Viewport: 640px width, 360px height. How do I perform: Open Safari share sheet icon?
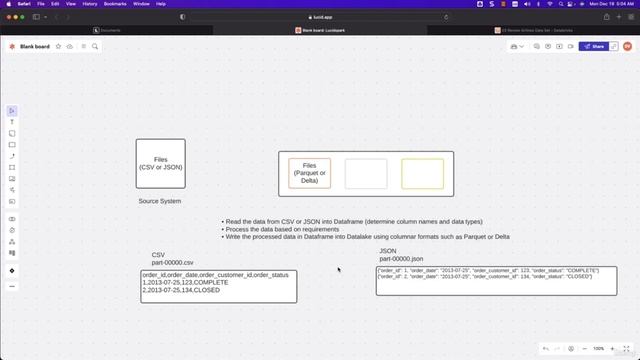[607, 17]
